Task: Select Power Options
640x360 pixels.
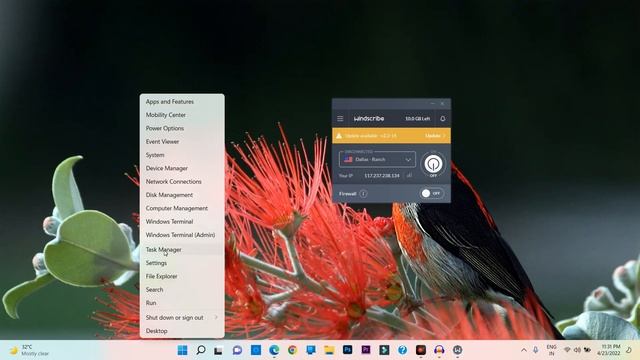Action: point(182,128)
